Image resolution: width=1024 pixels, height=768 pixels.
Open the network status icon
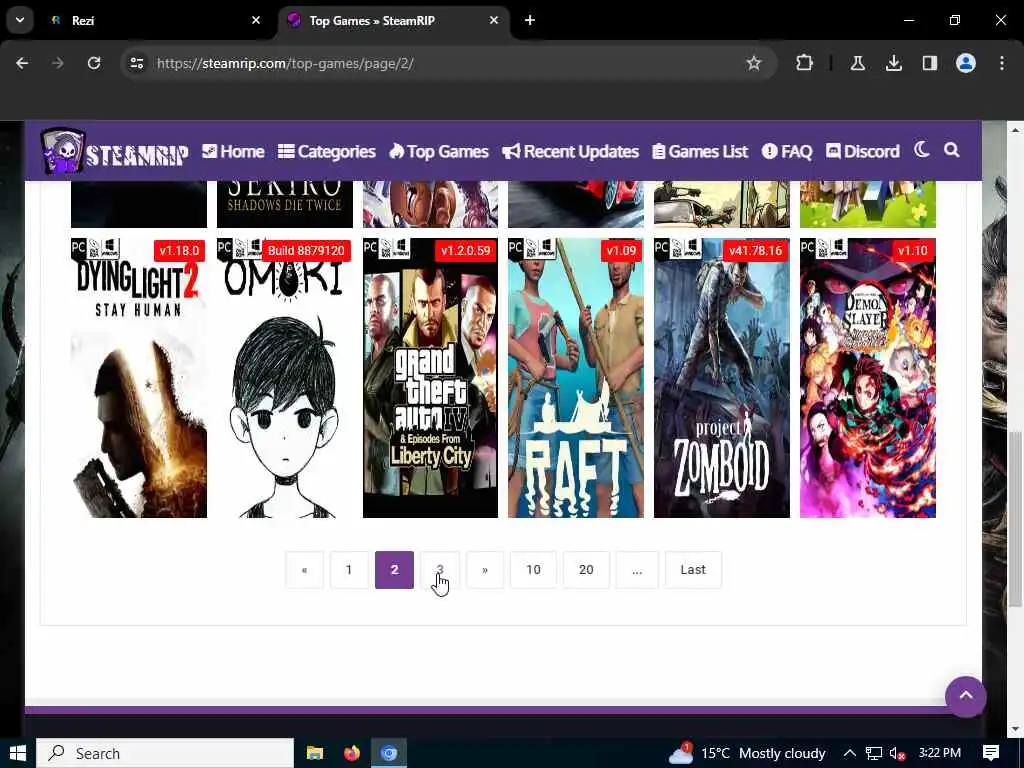coord(874,754)
